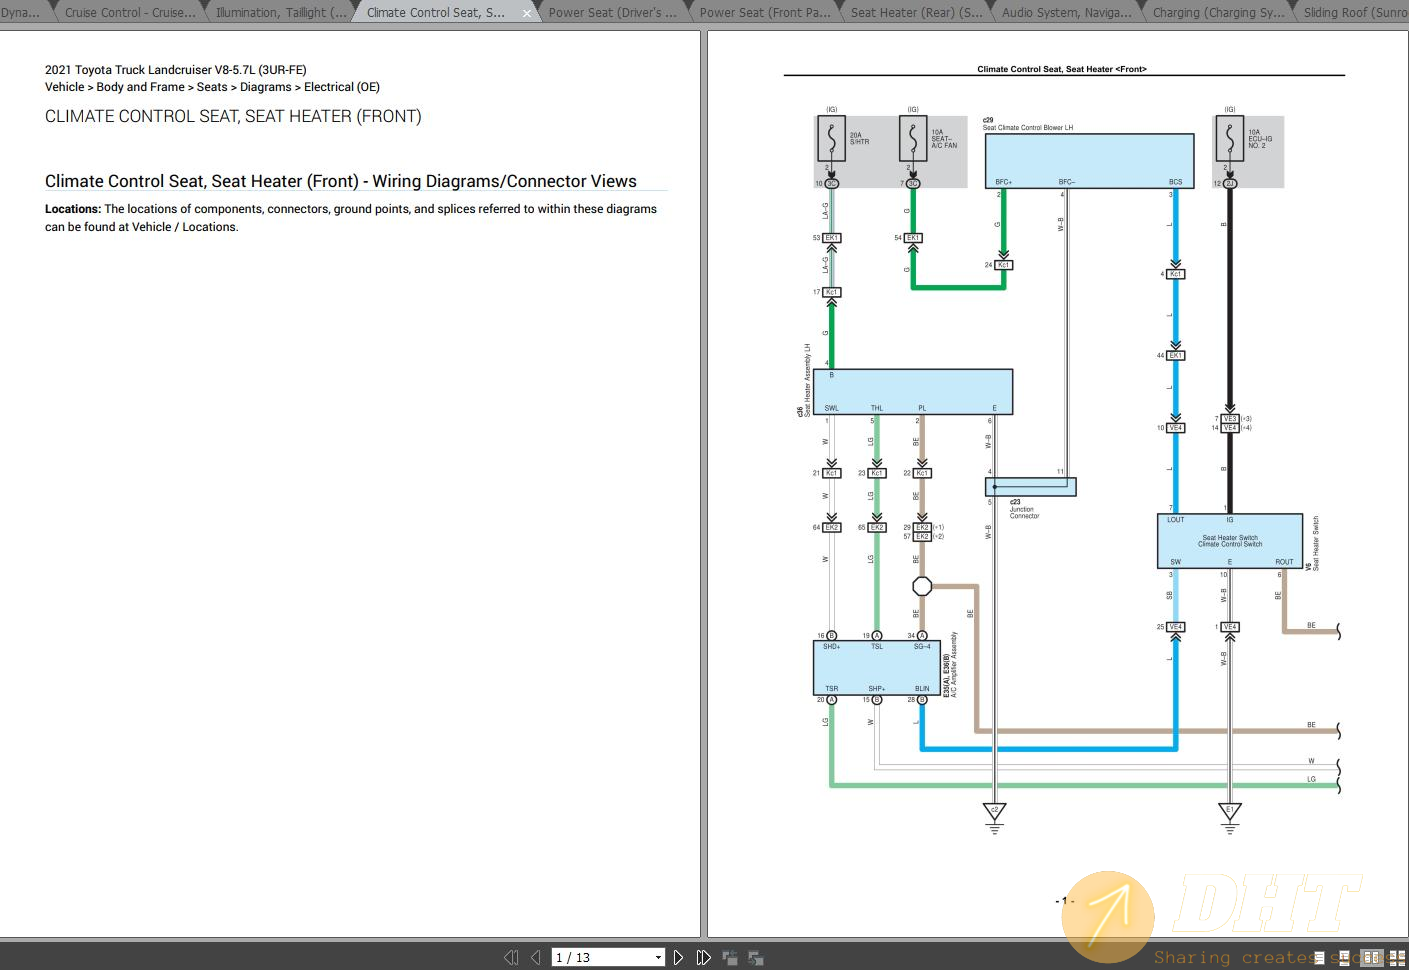The width and height of the screenshot is (1409, 970).
Task: Switch to the Dyna... tab
Action: tap(22, 13)
